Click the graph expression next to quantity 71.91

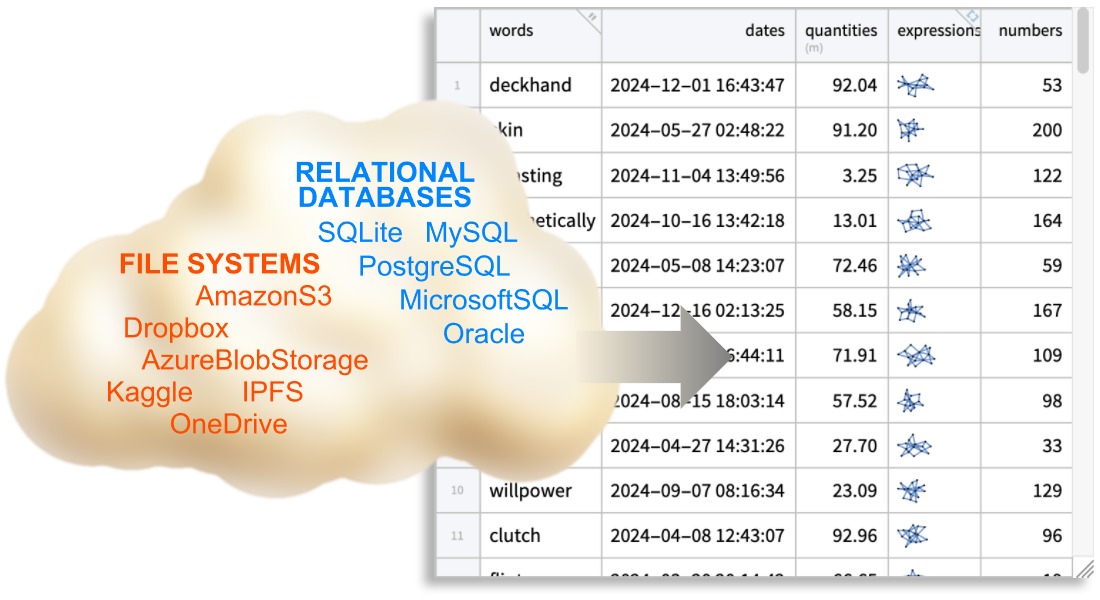click(916, 355)
